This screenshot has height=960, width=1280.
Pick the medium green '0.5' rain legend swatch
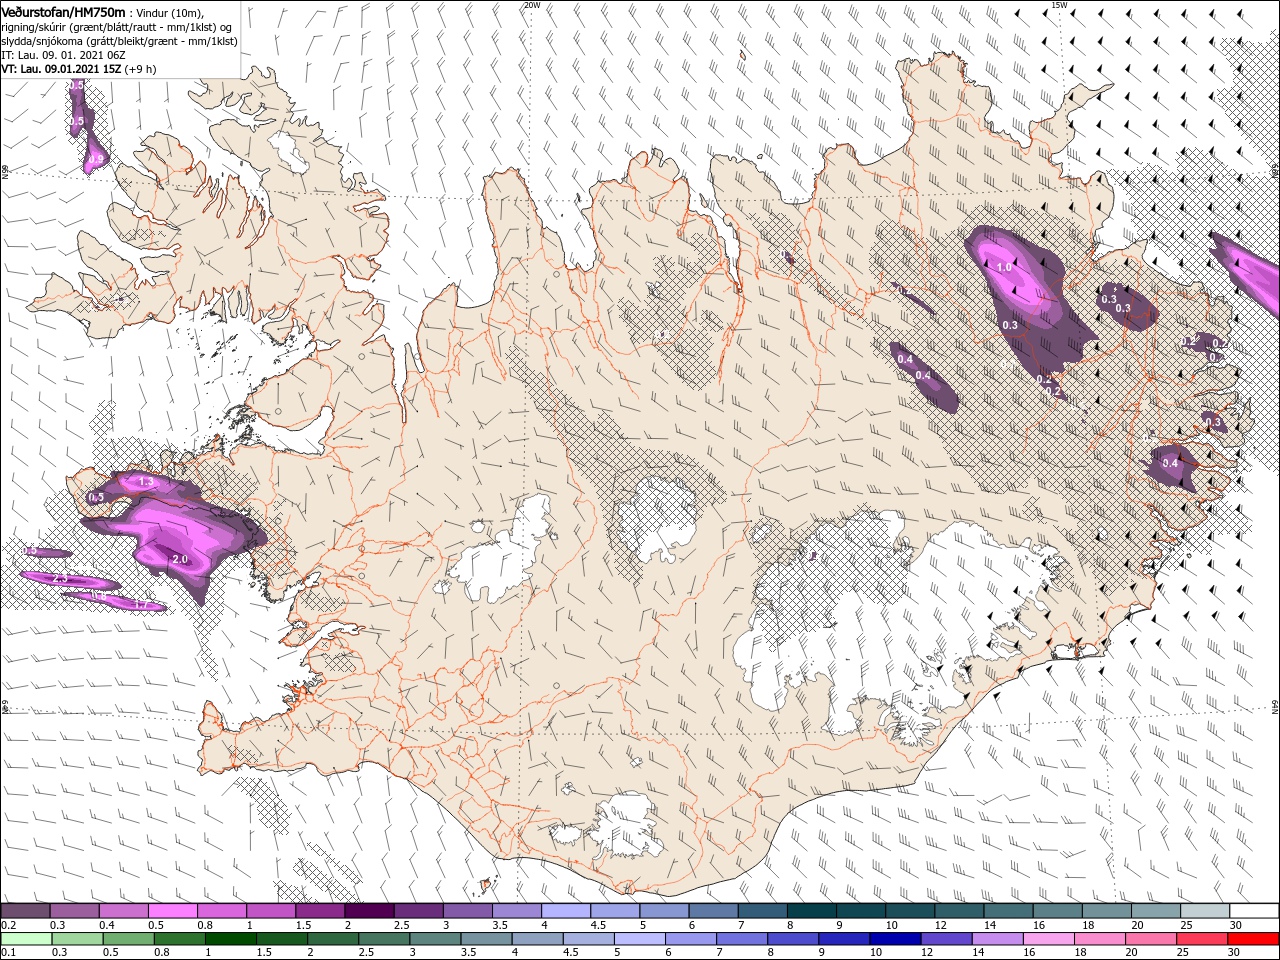(x=128, y=938)
